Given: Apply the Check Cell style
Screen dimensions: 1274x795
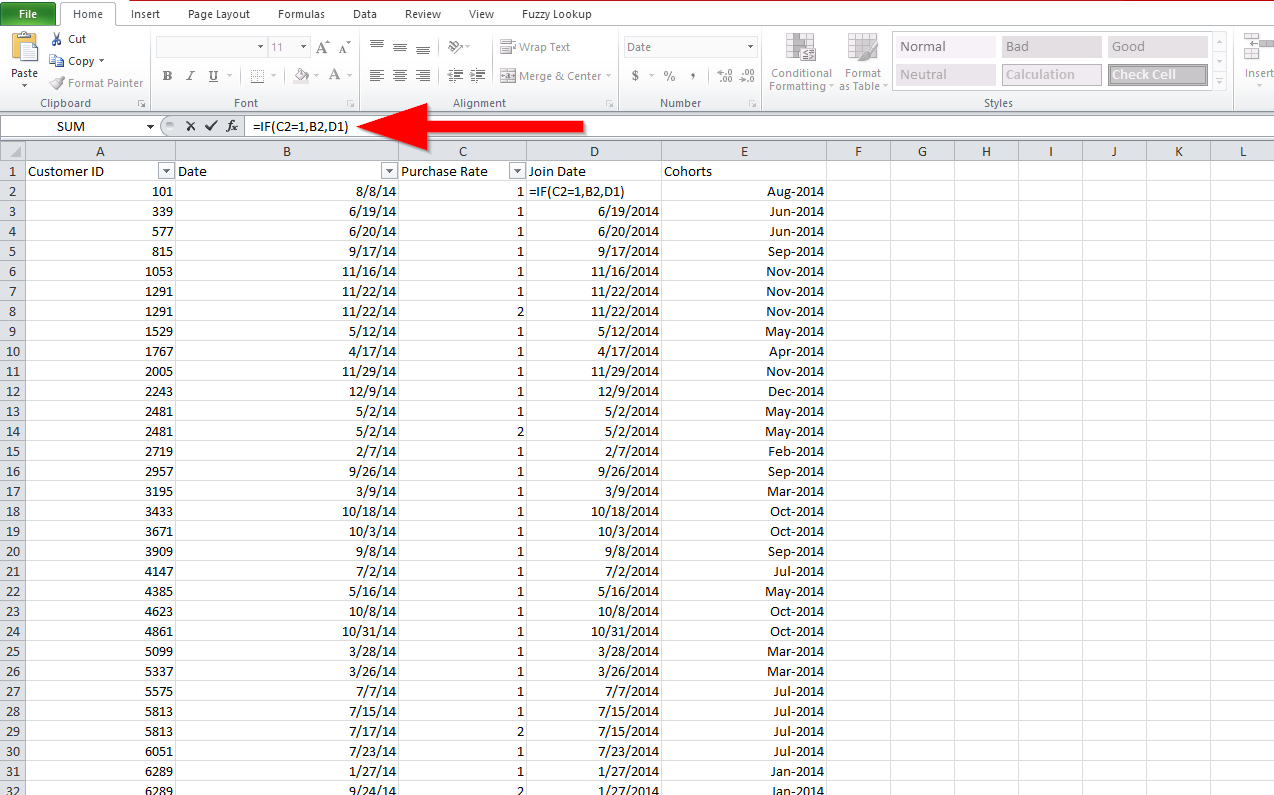Looking at the screenshot, I should 1158,75.
